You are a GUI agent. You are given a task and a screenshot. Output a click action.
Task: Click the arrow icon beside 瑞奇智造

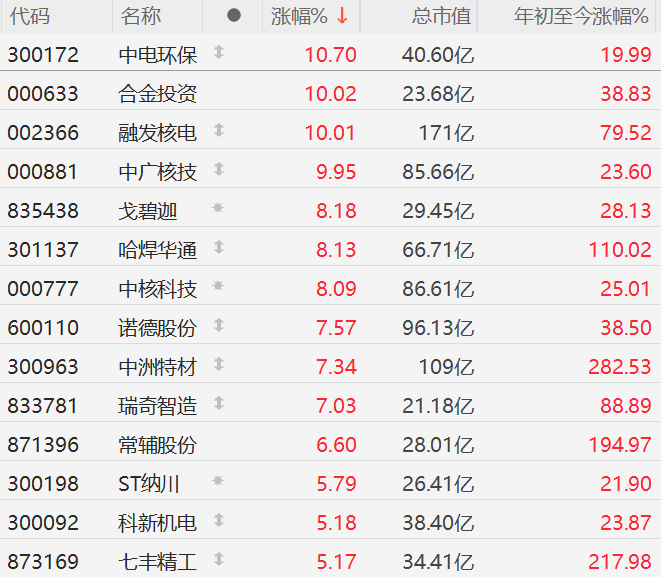pyautogui.click(x=218, y=403)
